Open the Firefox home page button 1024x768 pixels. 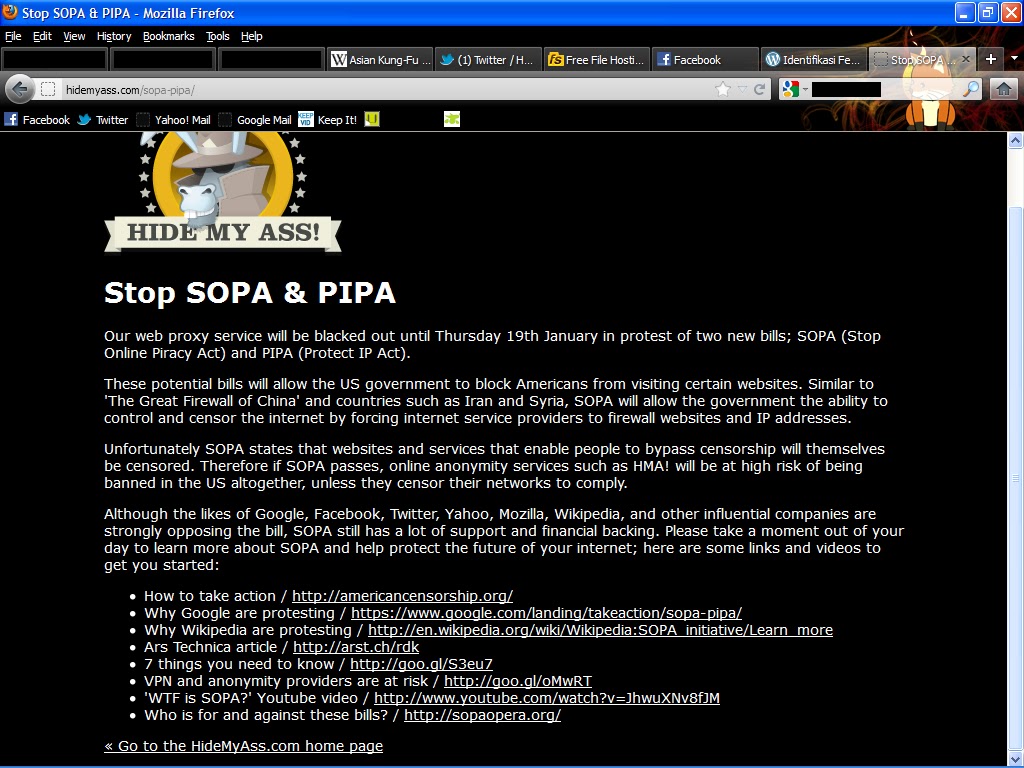click(1004, 89)
